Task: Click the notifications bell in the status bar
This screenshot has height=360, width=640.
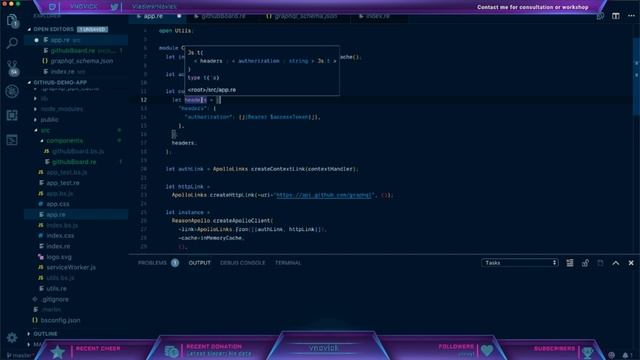Action: click(x=625, y=355)
